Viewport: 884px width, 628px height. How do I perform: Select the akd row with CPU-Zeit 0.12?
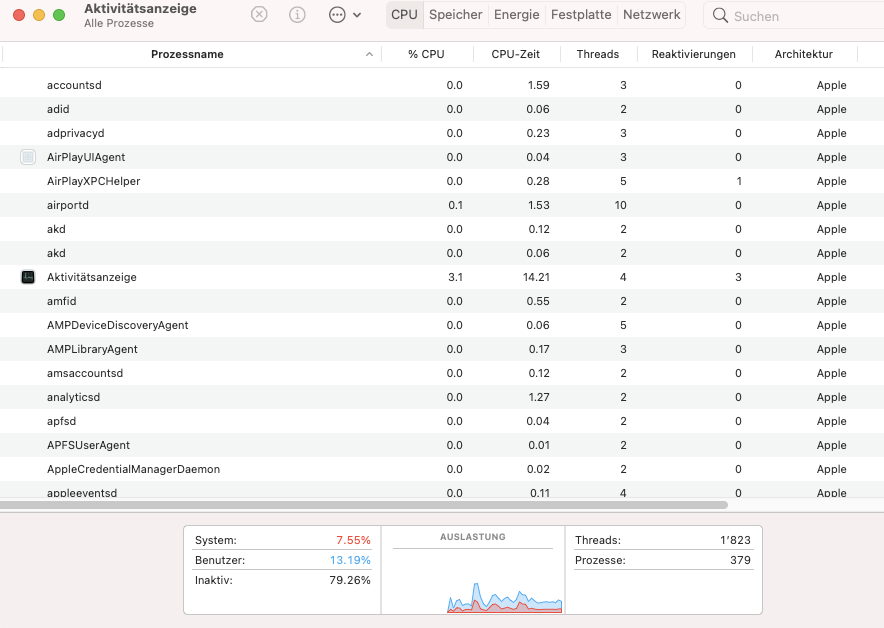pos(442,229)
